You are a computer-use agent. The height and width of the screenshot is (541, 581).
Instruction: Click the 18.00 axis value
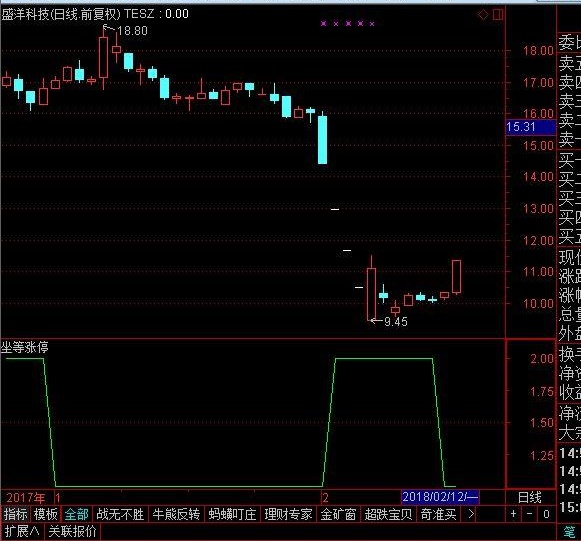538,51
